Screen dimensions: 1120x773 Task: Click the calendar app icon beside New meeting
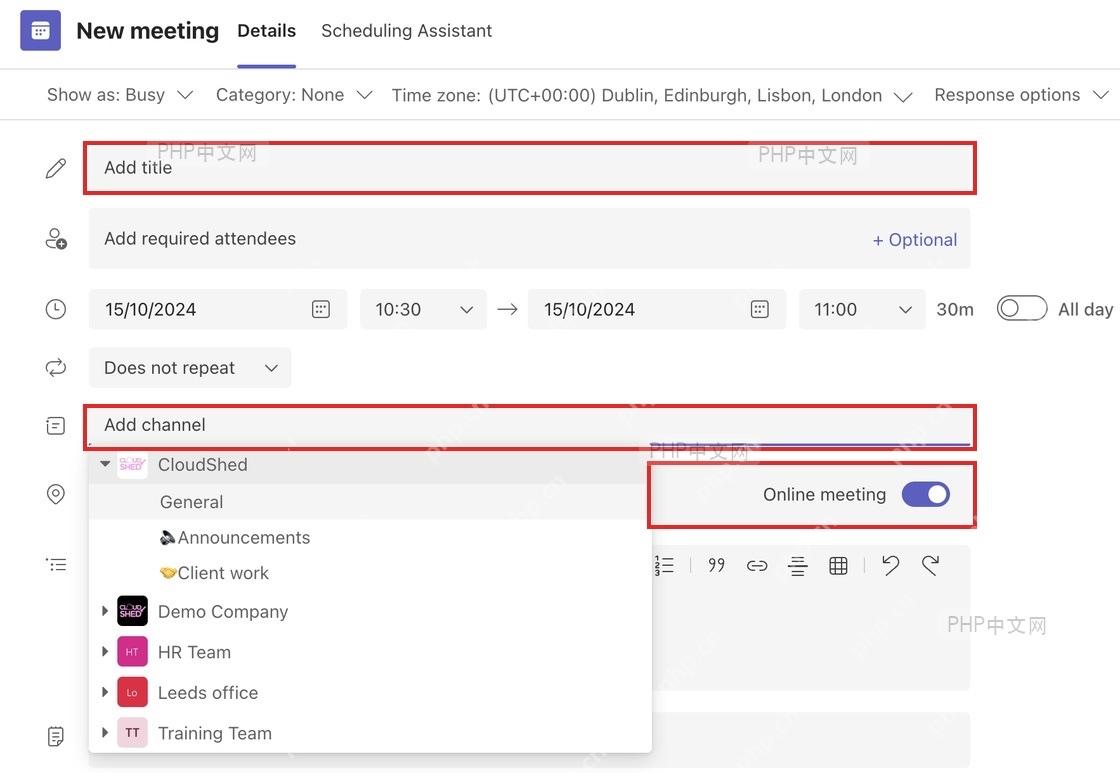click(x=40, y=31)
